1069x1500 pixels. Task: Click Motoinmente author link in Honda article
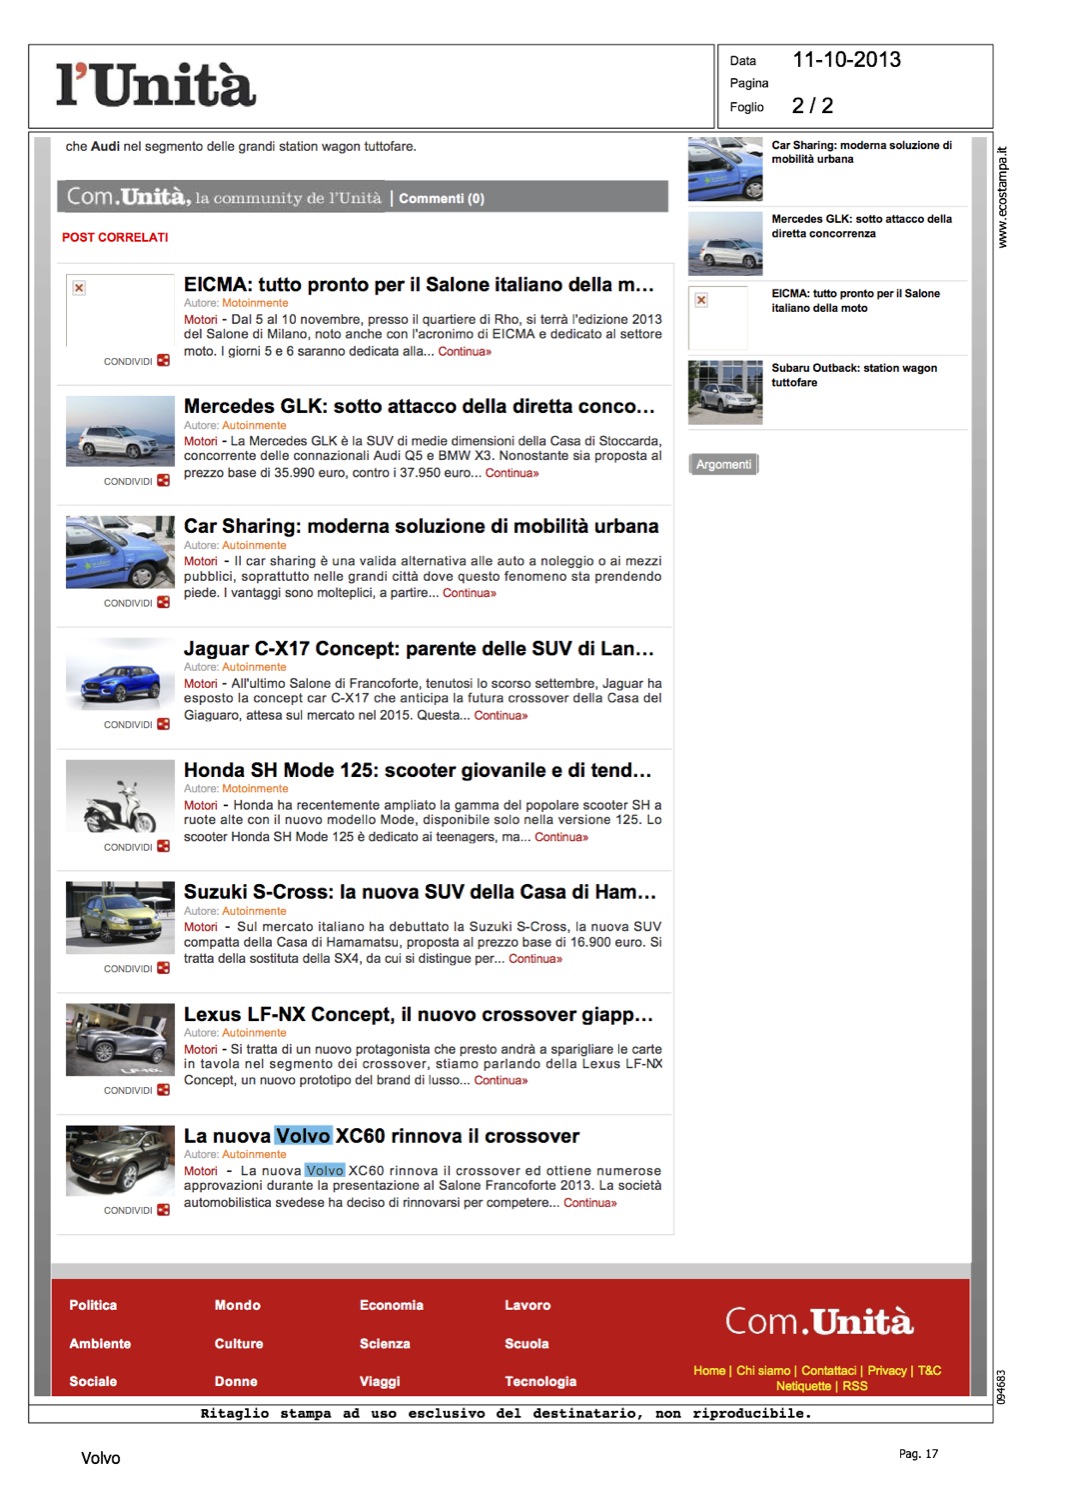[255, 789]
